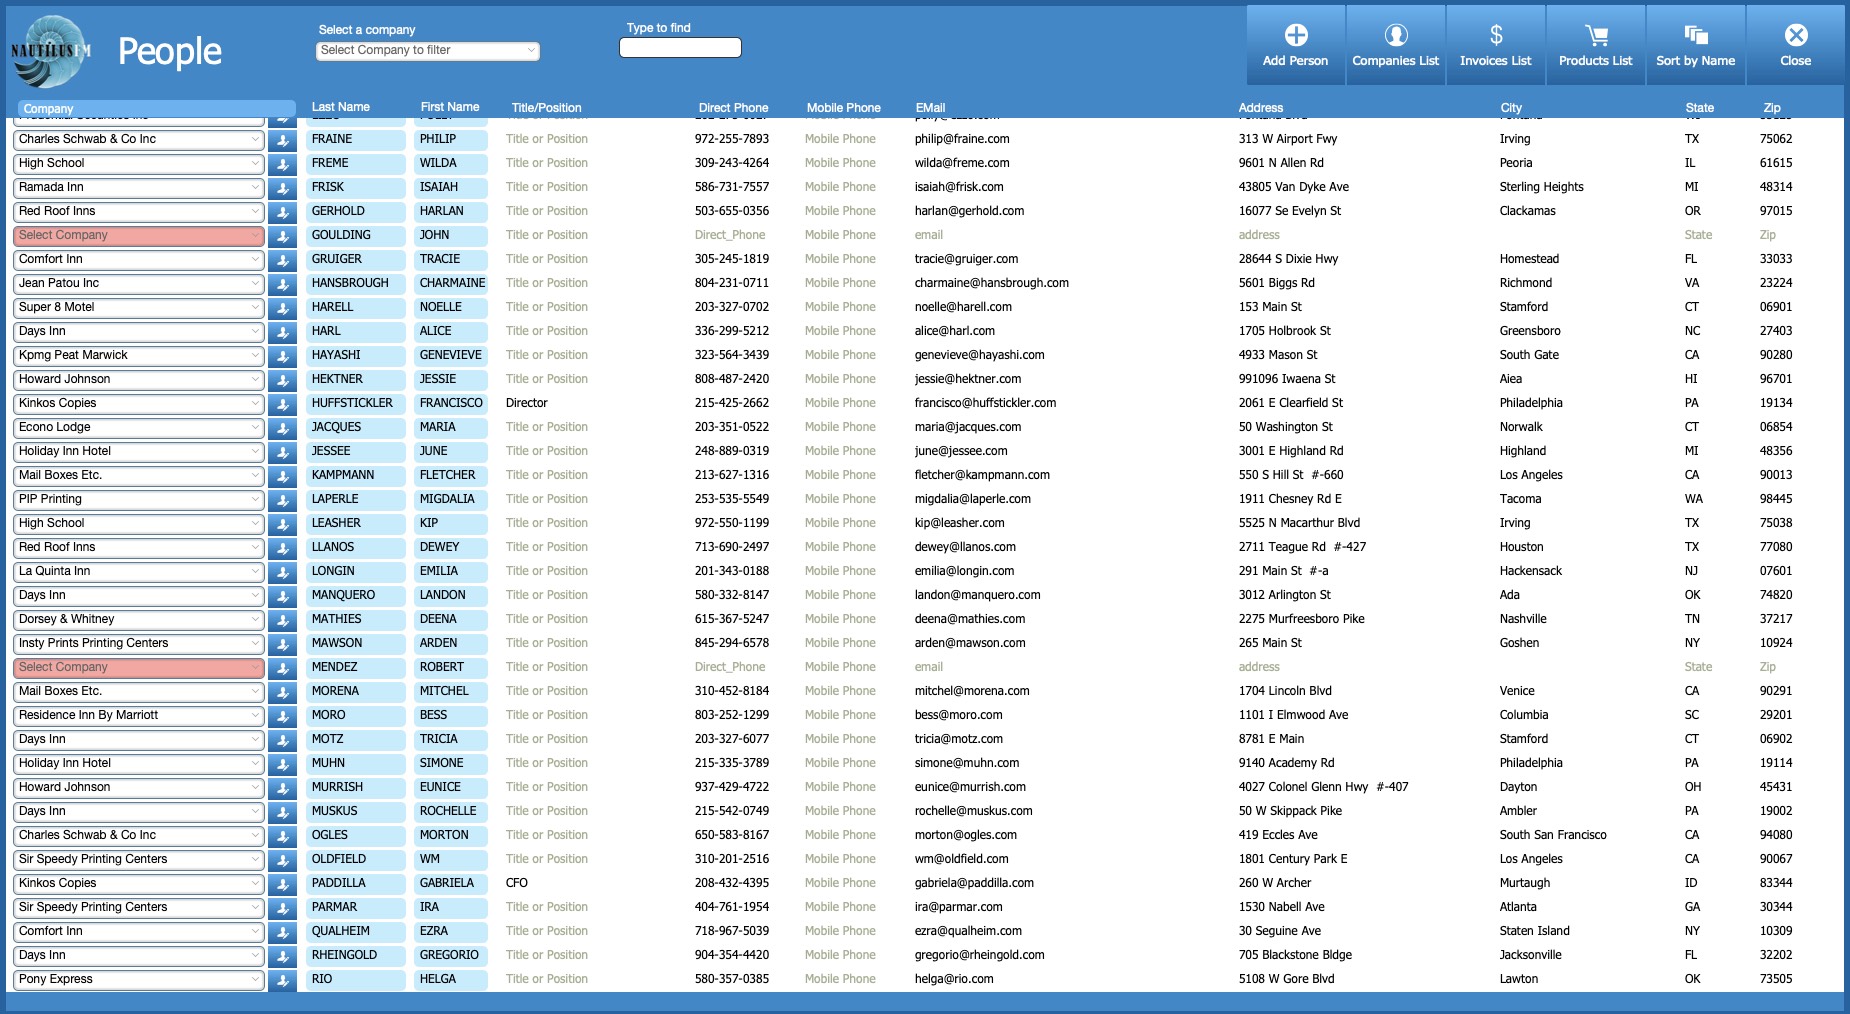Click empty Direct_Phone field for GOULDING
The height and width of the screenshot is (1014, 1850).
[x=730, y=235]
